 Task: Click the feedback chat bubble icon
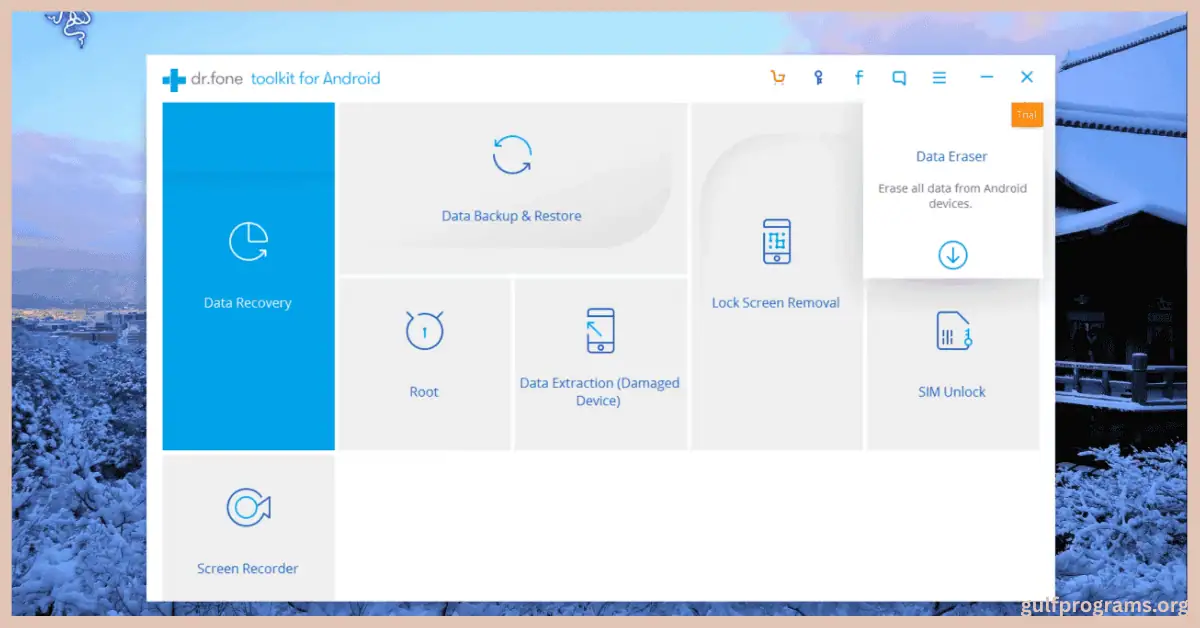(x=899, y=78)
